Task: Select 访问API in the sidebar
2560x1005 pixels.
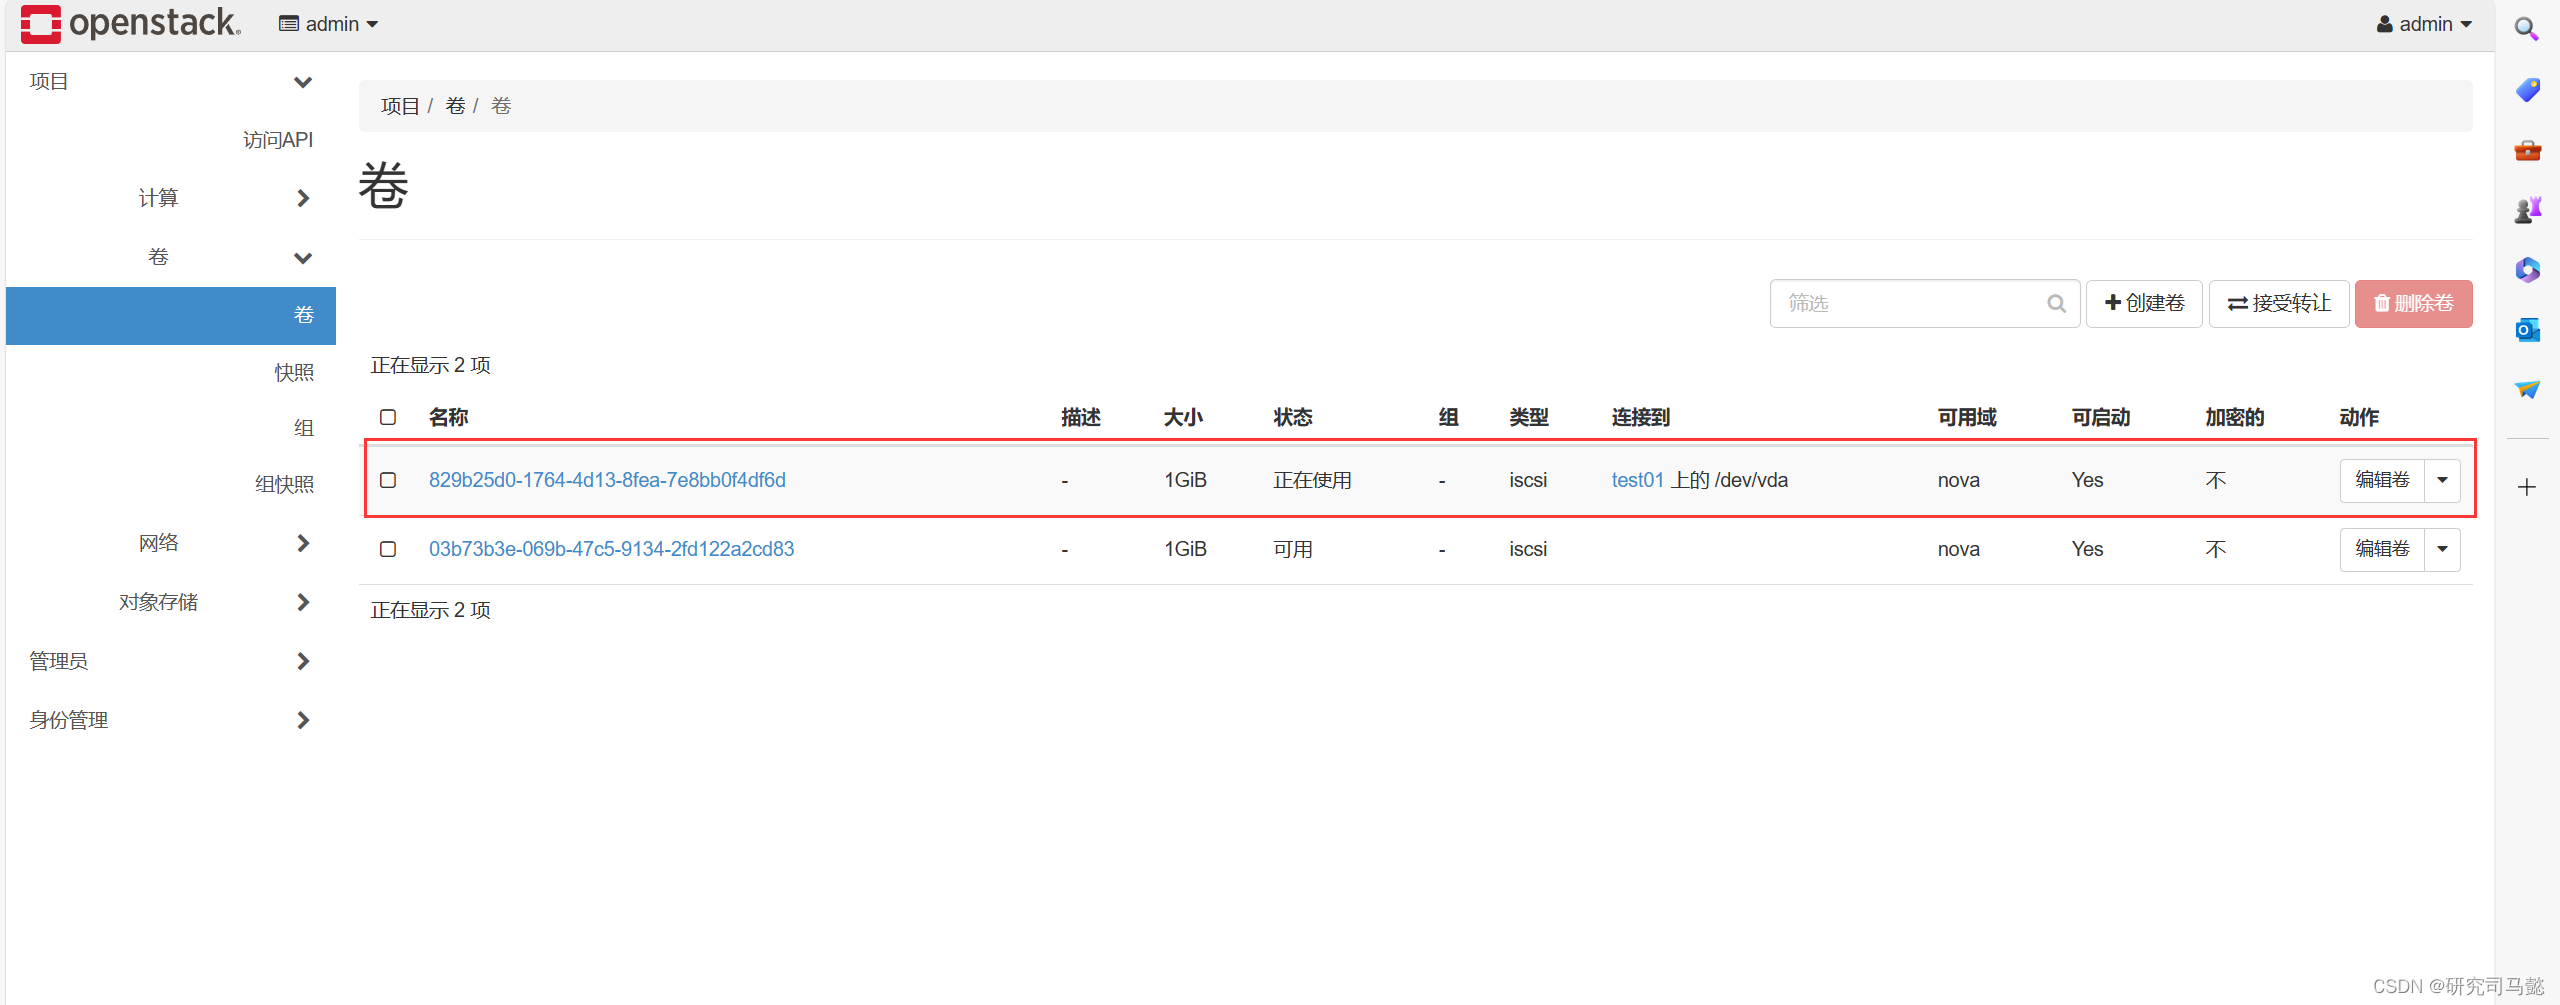Action: 278,140
